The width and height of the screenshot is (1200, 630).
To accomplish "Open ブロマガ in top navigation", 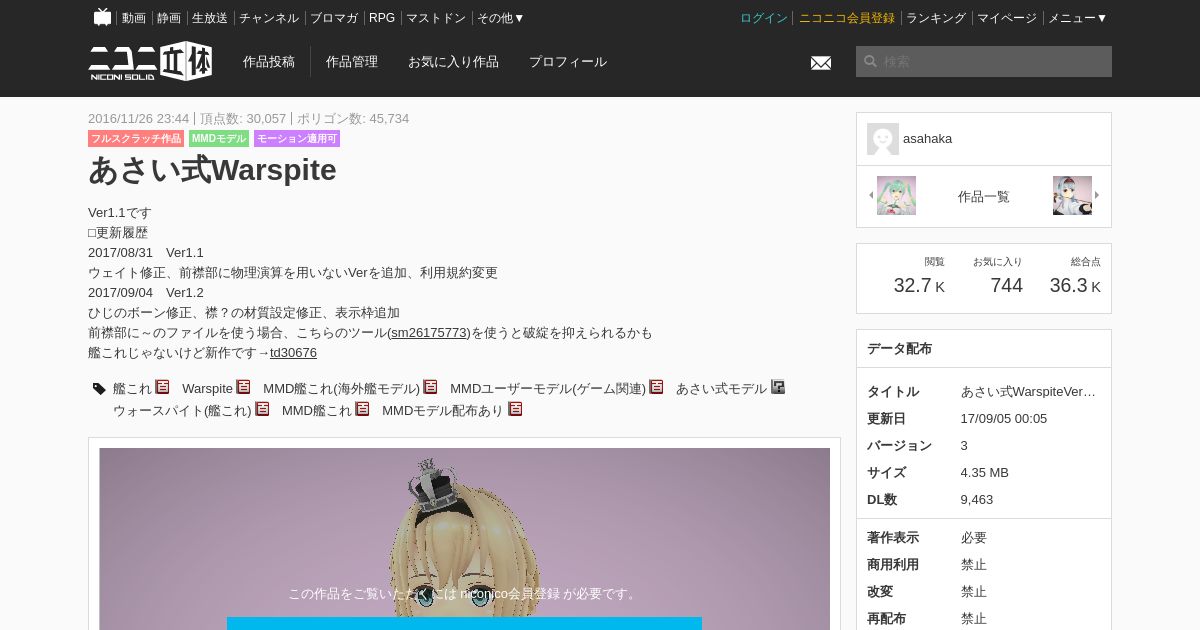I will pyautogui.click(x=334, y=18).
